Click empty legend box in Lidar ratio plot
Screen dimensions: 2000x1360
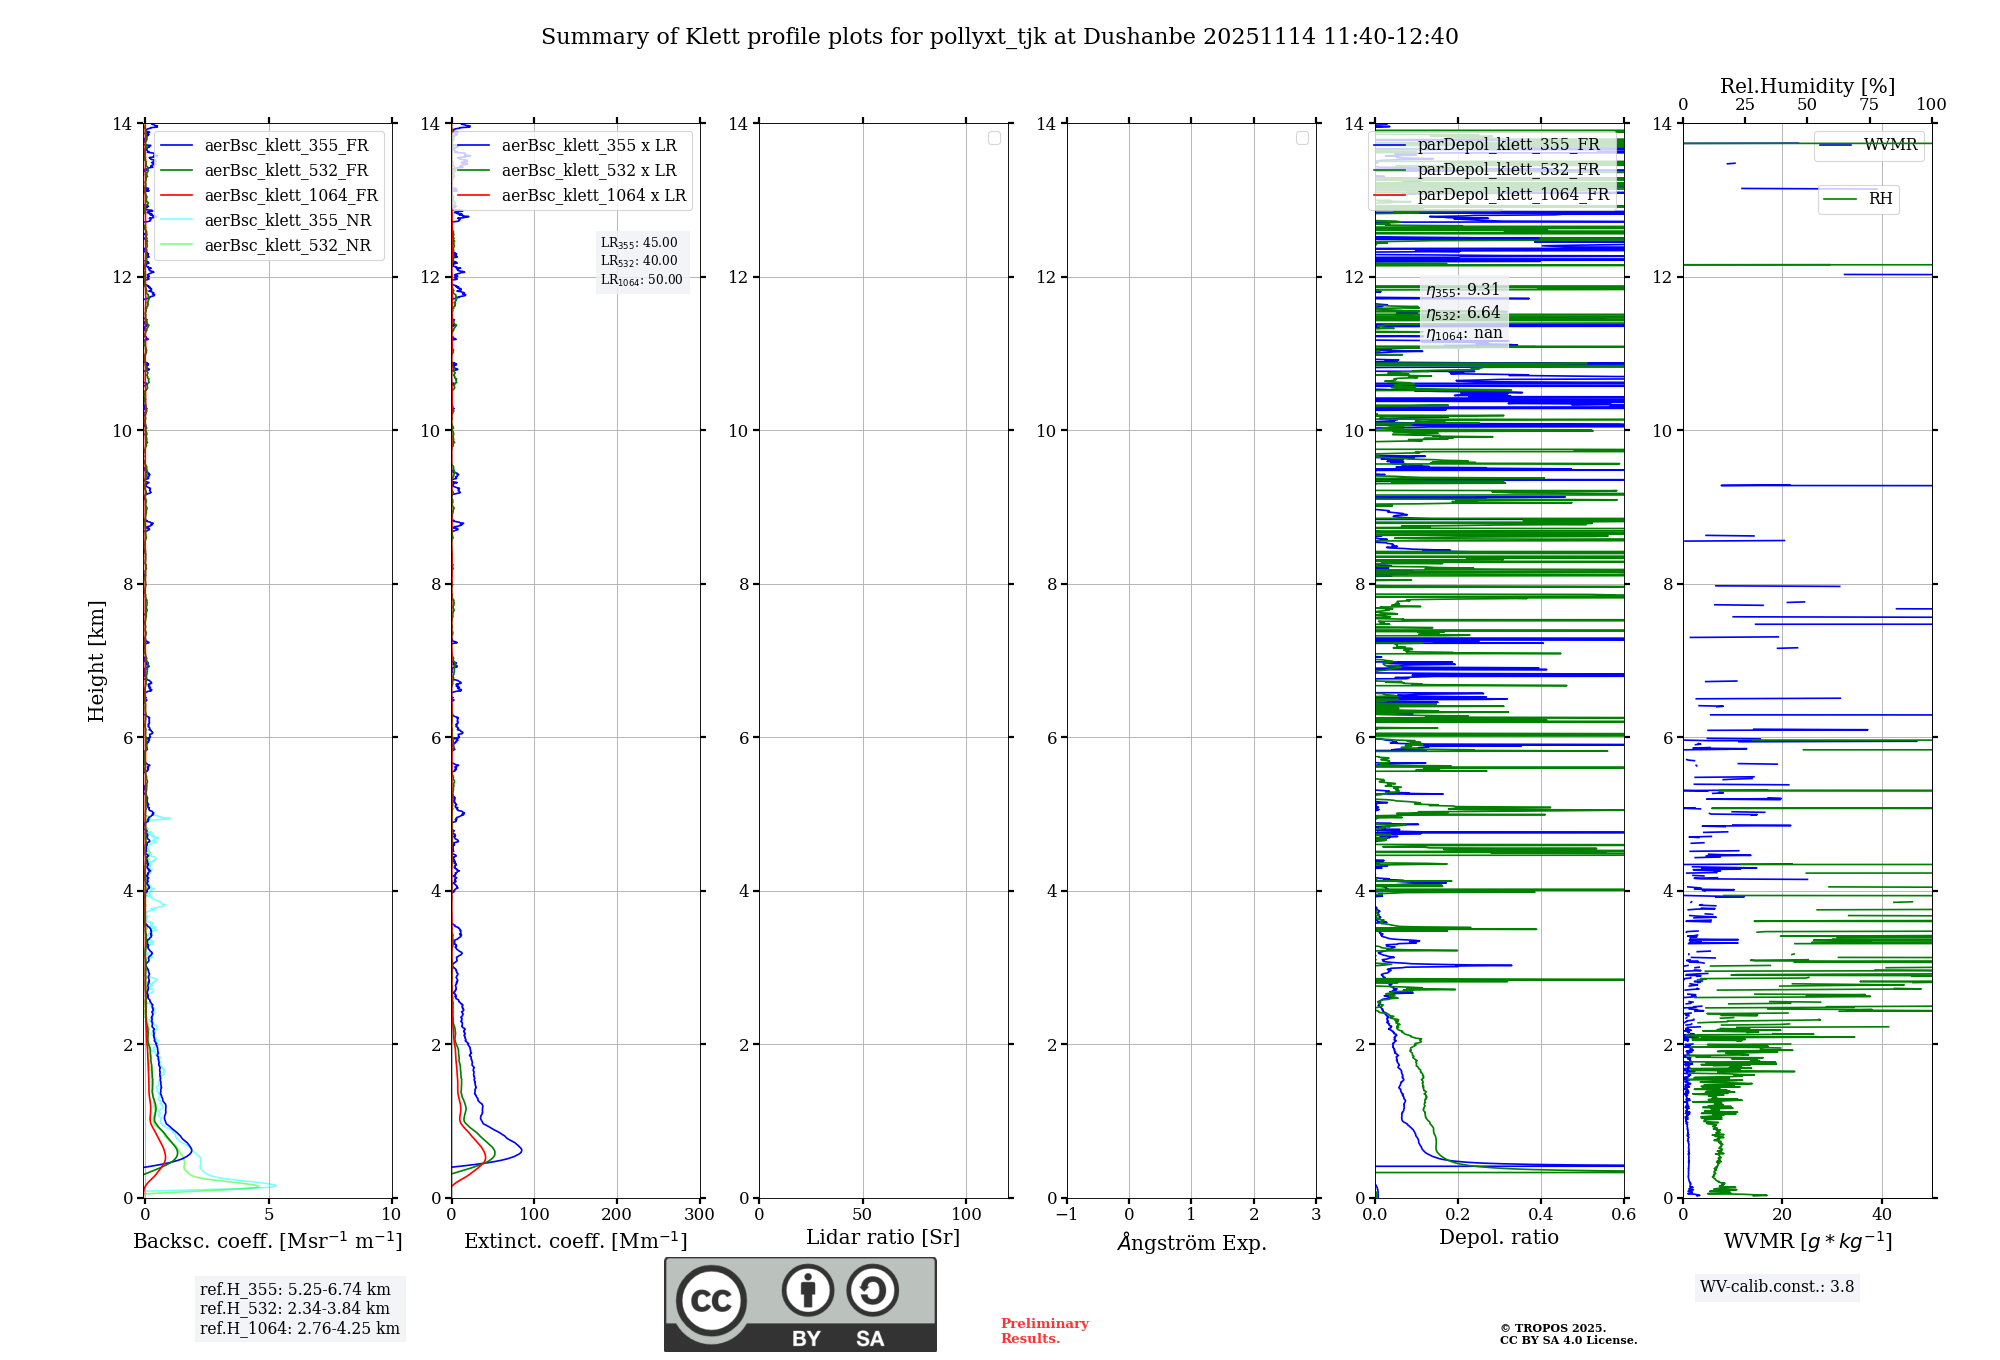[994, 138]
